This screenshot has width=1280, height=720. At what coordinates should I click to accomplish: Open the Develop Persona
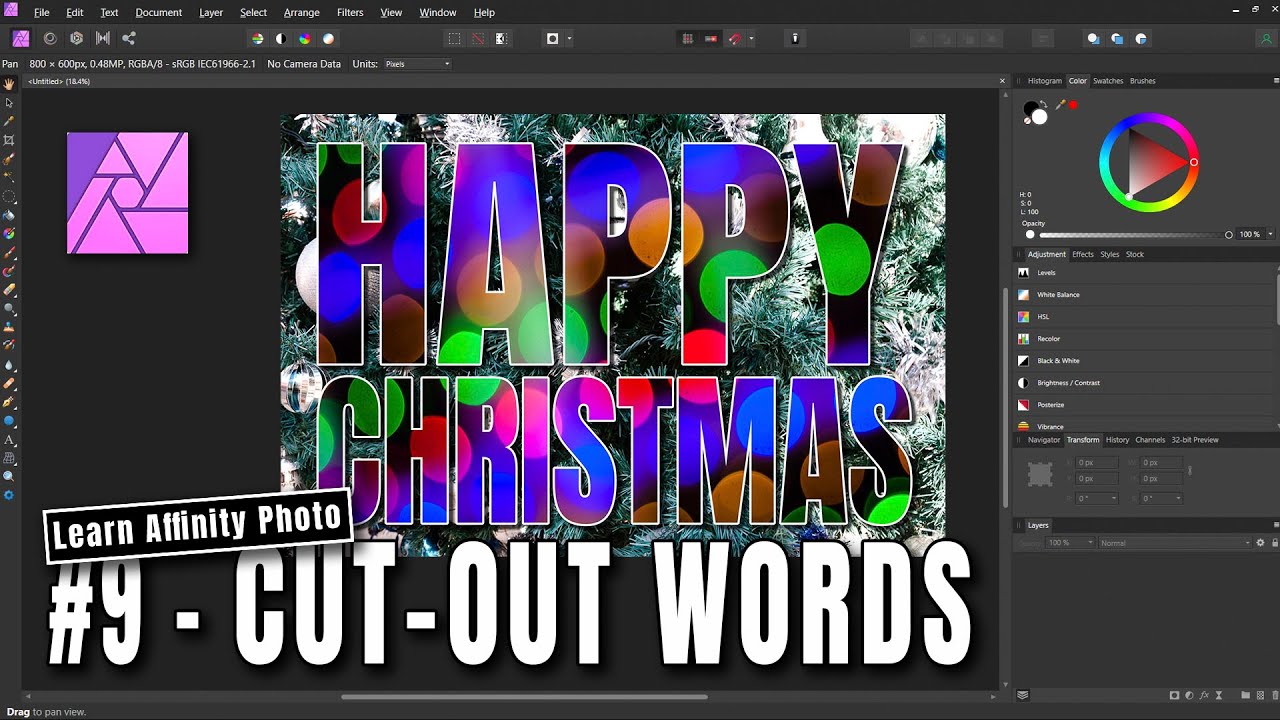(x=76, y=39)
